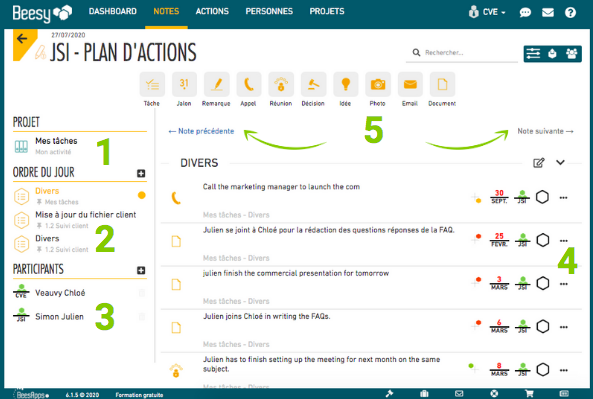Open the ACTIONS tab

(x=212, y=11)
